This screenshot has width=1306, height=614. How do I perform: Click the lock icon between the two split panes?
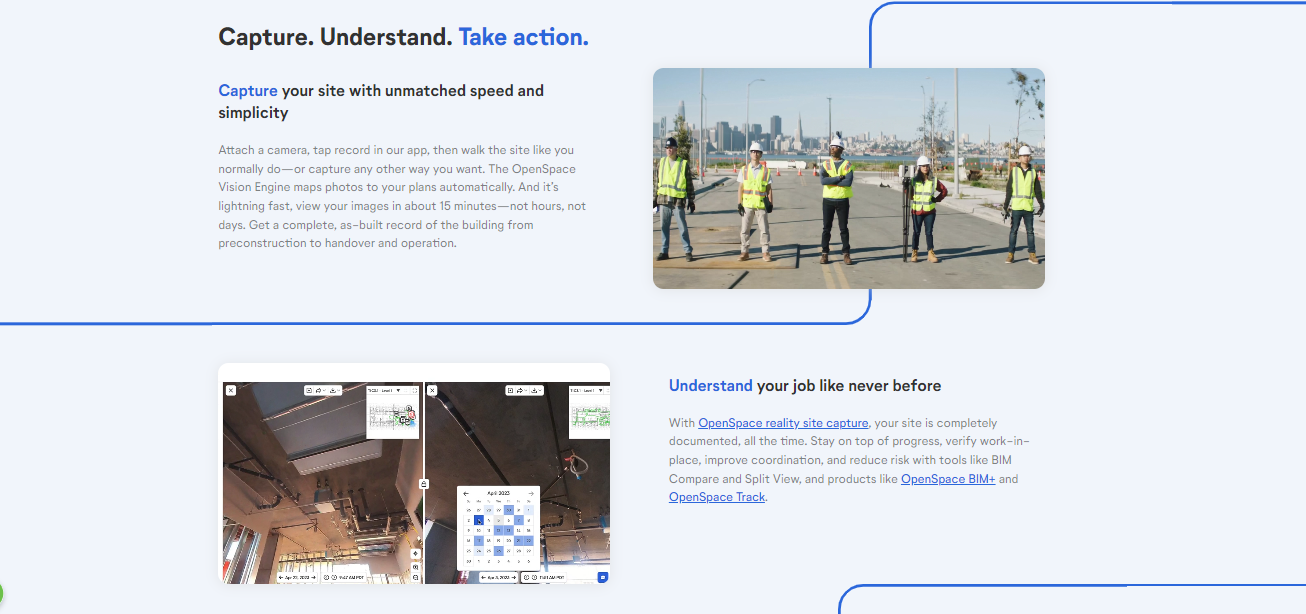point(423,483)
